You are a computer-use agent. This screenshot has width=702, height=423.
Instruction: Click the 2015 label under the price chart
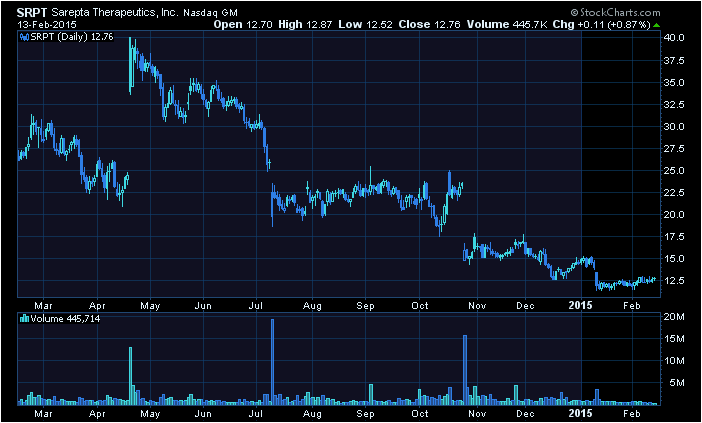pyautogui.click(x=580, y=305)
